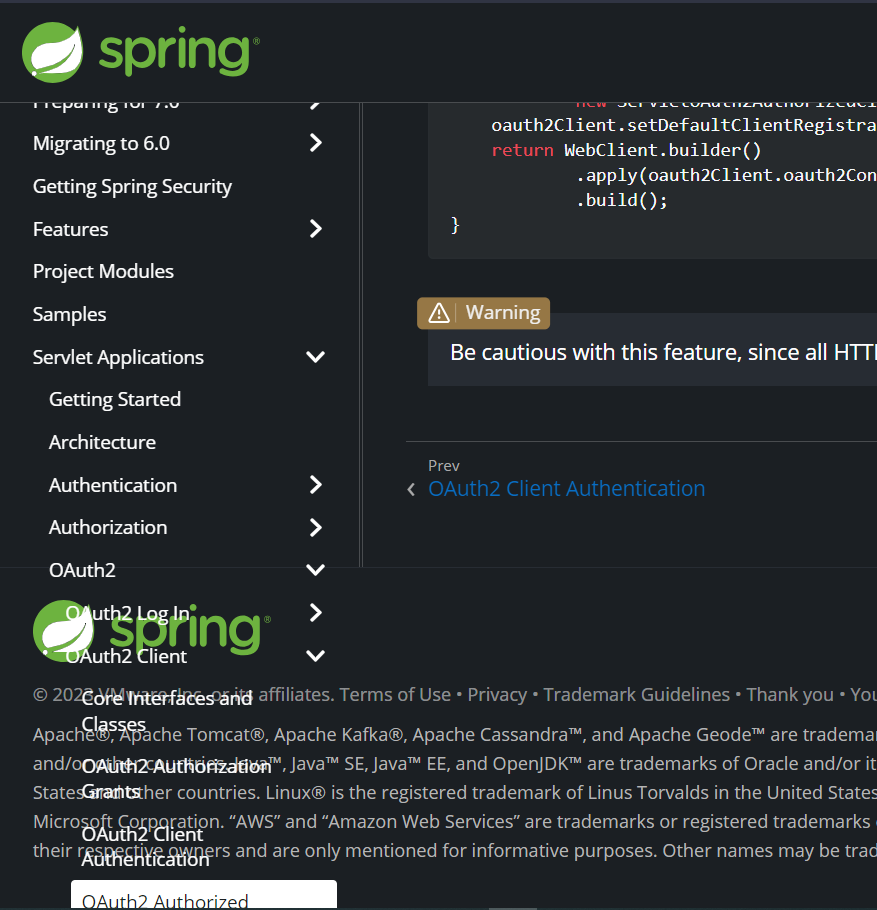
Task: Click the warning triangle icon
Action: 440,312
